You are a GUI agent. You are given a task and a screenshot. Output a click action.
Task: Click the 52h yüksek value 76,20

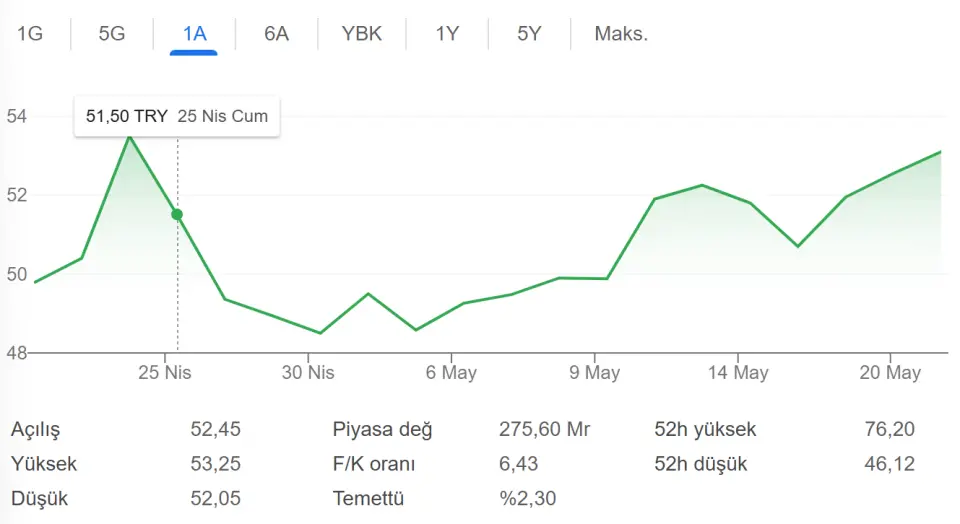click(x=890, y=429)
